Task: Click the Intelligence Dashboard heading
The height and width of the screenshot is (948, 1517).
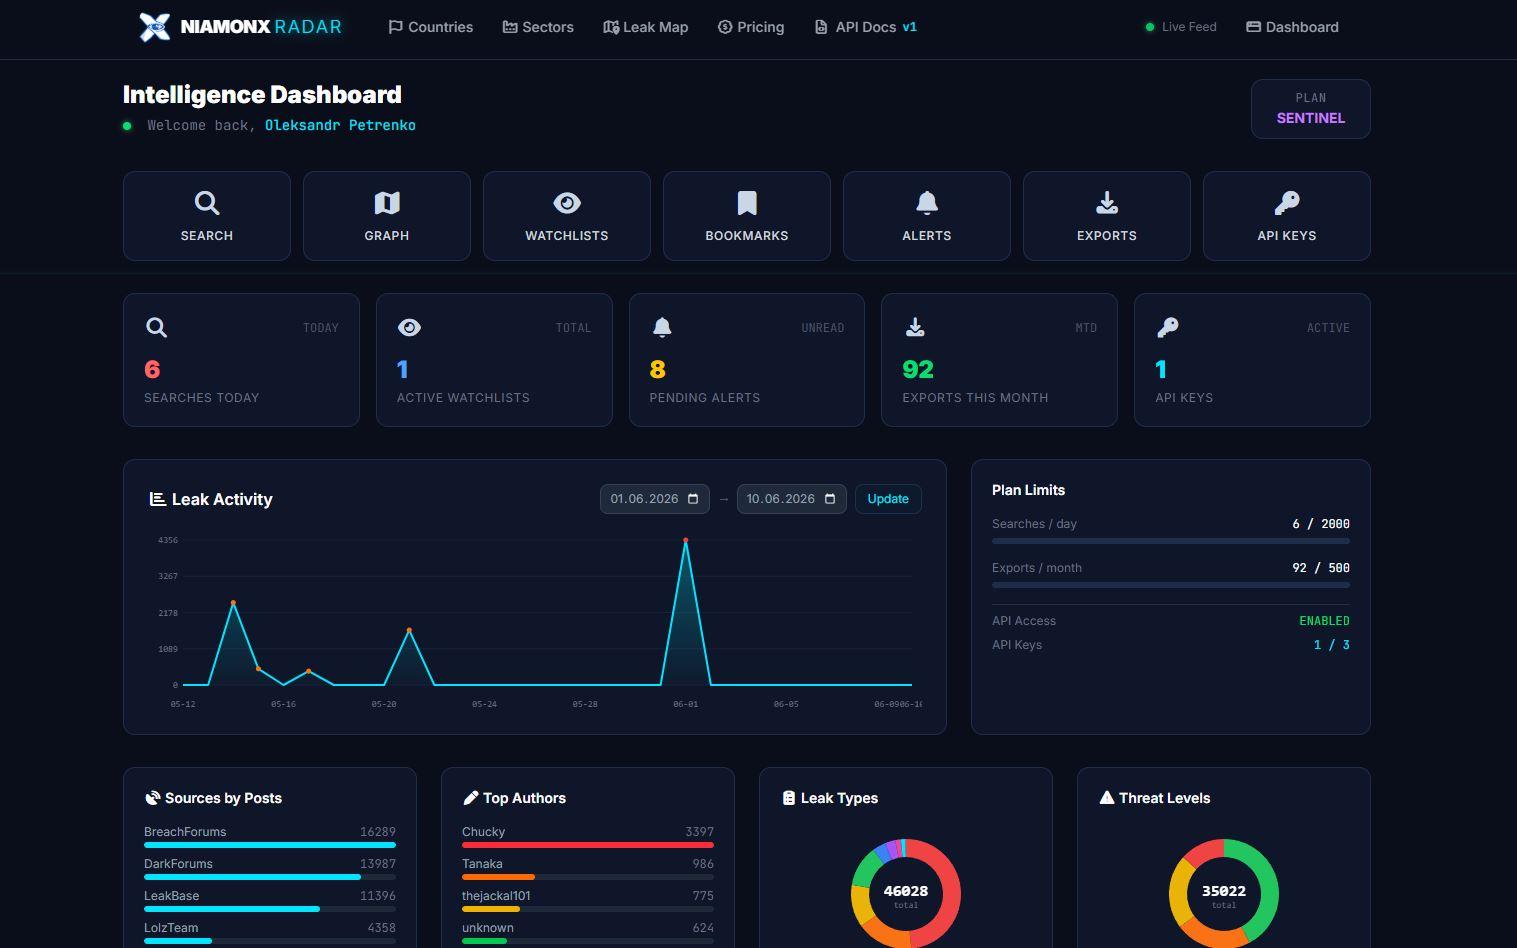Action: [262, 95]
